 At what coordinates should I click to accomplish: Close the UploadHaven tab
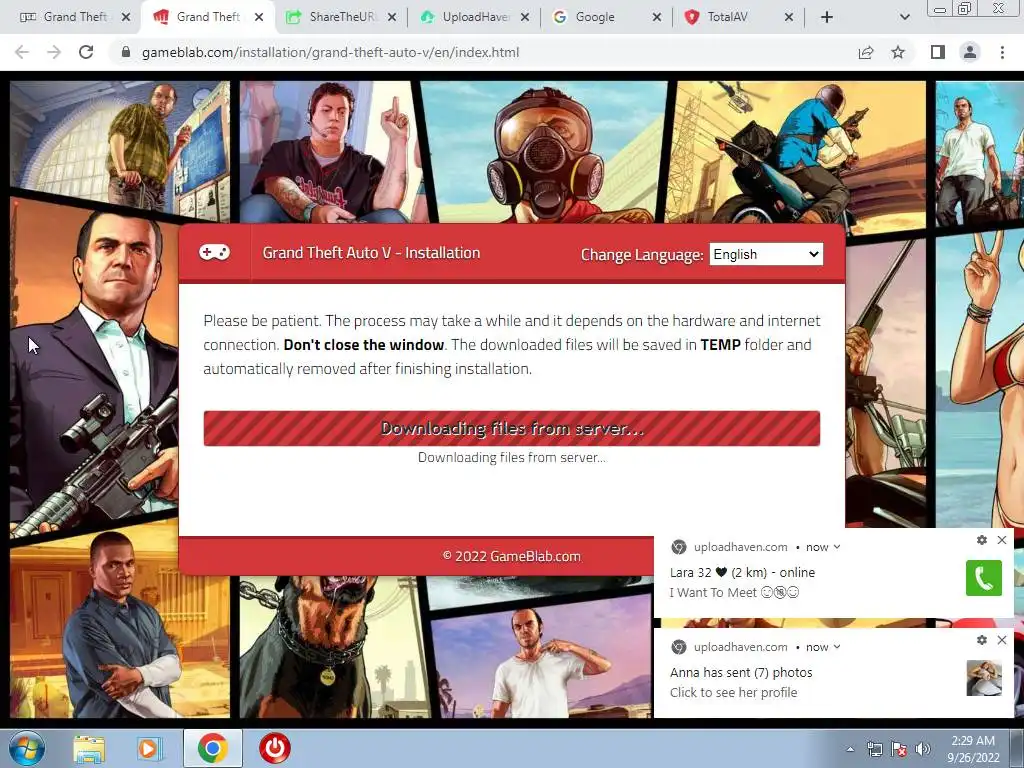525,18
